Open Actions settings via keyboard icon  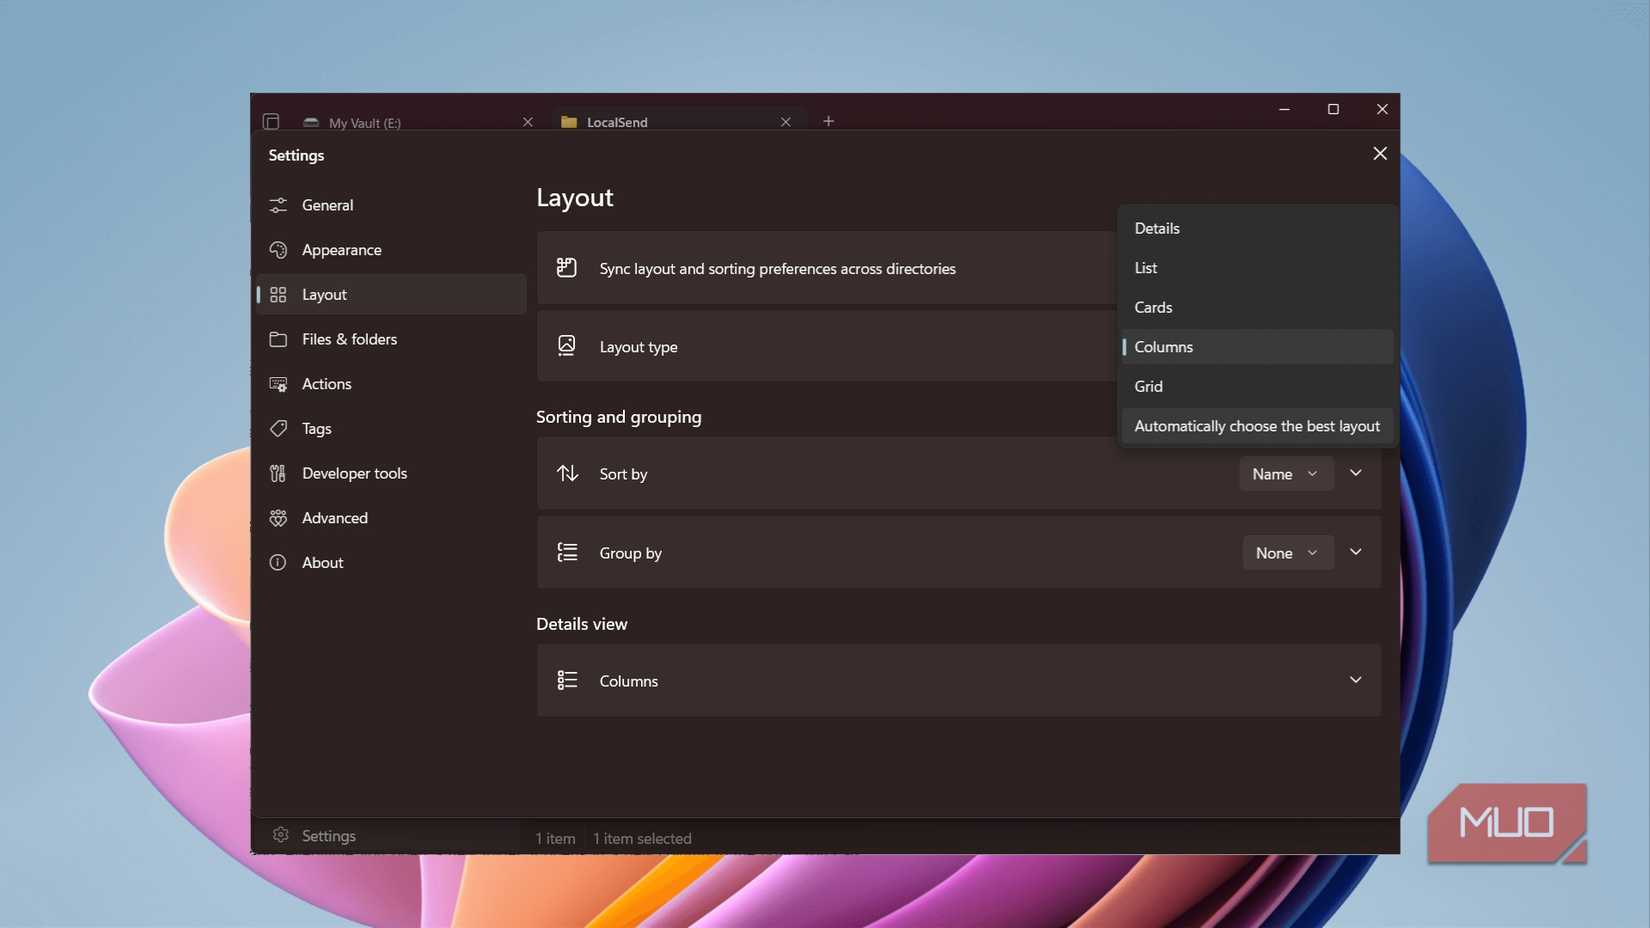pos(278,383)
